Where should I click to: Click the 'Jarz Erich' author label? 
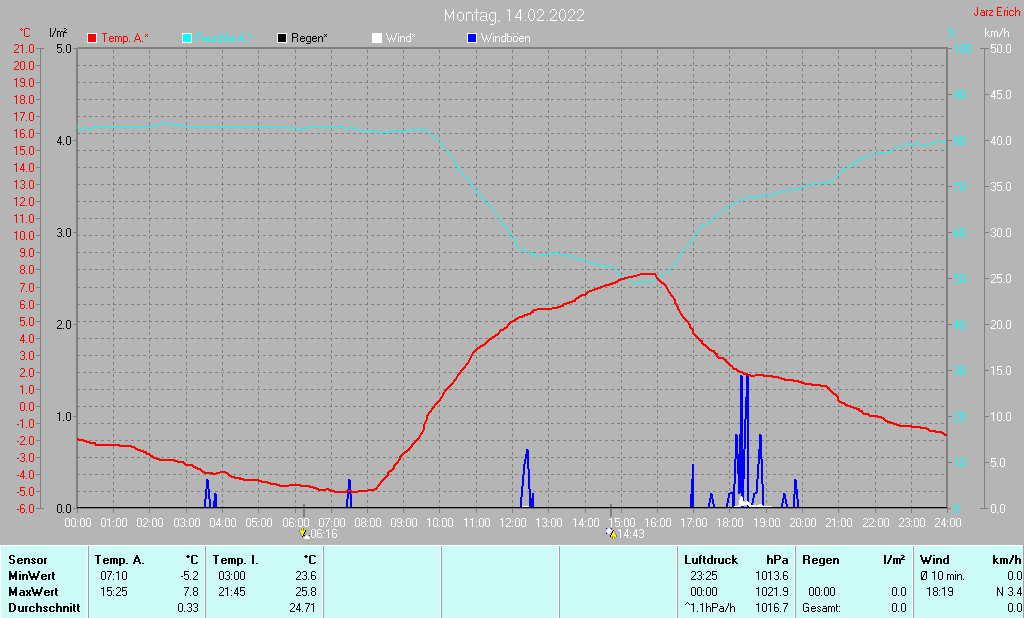(x=997, y=12)
